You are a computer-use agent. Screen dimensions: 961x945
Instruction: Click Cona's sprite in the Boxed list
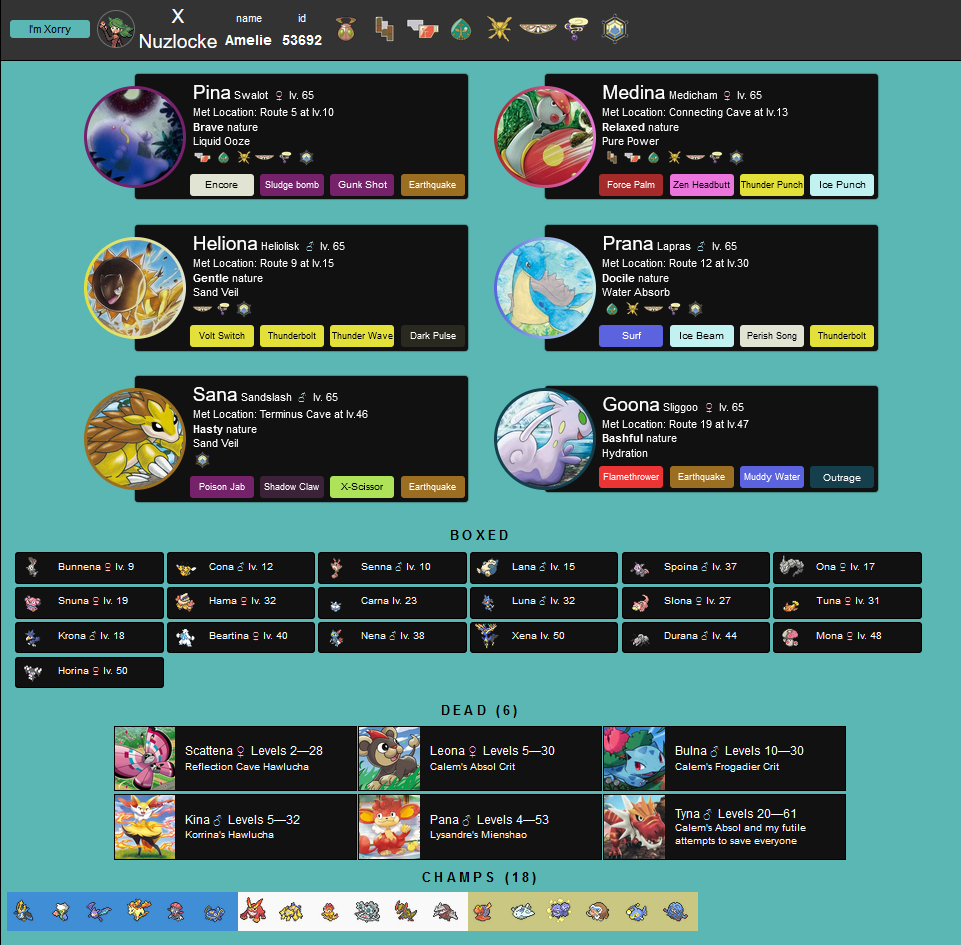185,568
